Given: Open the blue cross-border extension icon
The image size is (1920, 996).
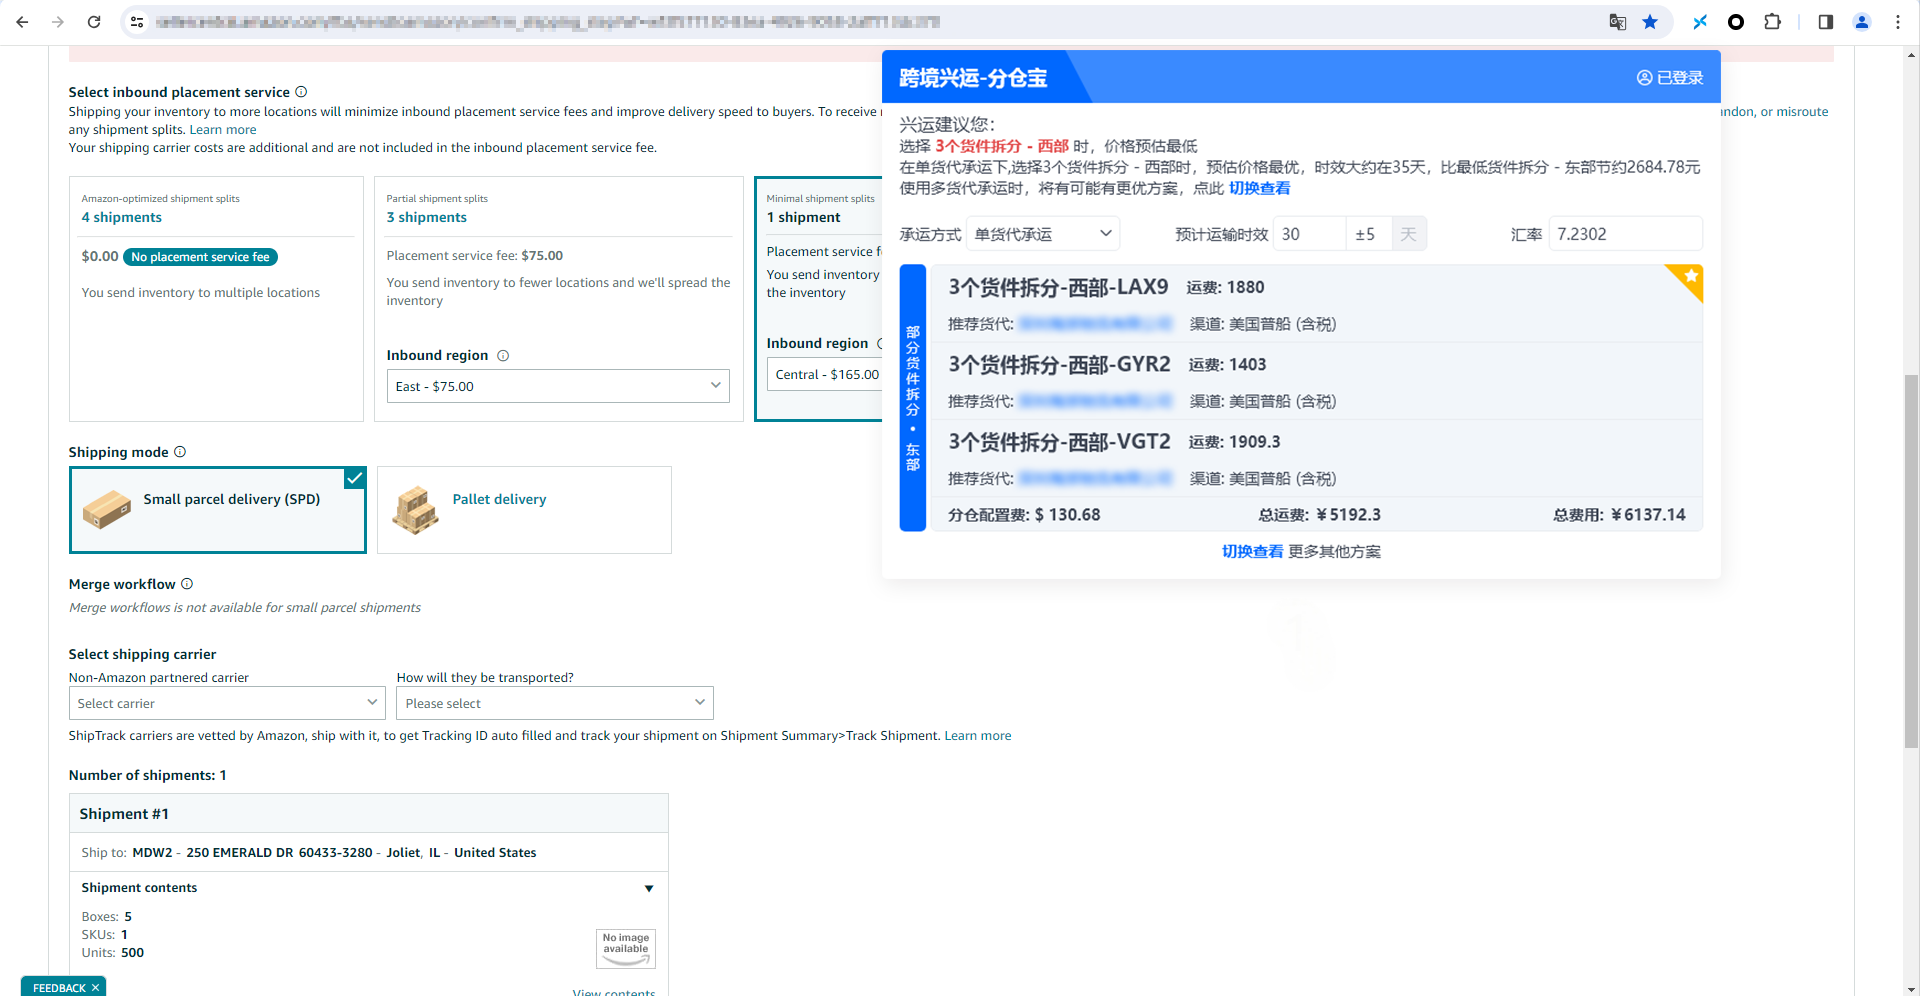Looking at the screenshot, I should 1700,22.
